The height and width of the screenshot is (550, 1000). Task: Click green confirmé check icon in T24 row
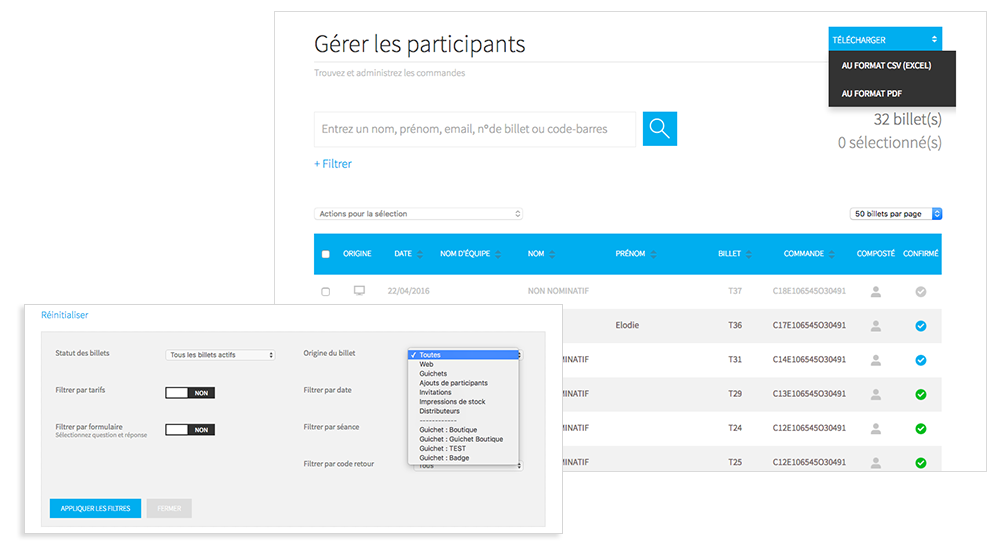(x=920, y=429)
